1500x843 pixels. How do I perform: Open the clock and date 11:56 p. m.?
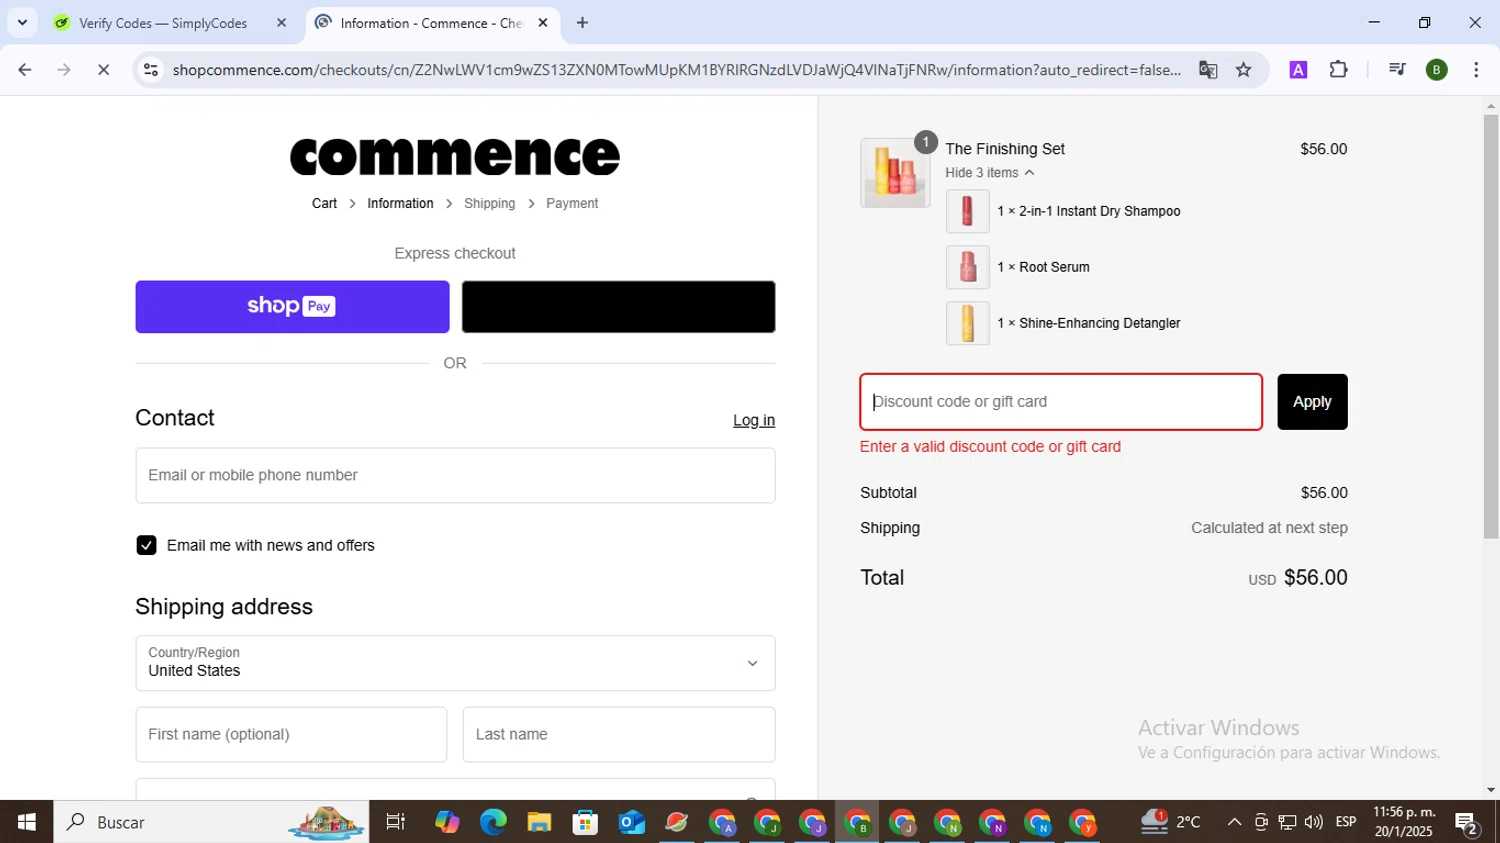click(1404, 822)
